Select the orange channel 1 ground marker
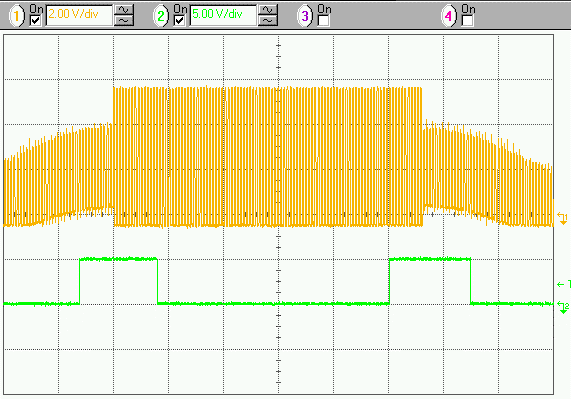 (562, 218)
